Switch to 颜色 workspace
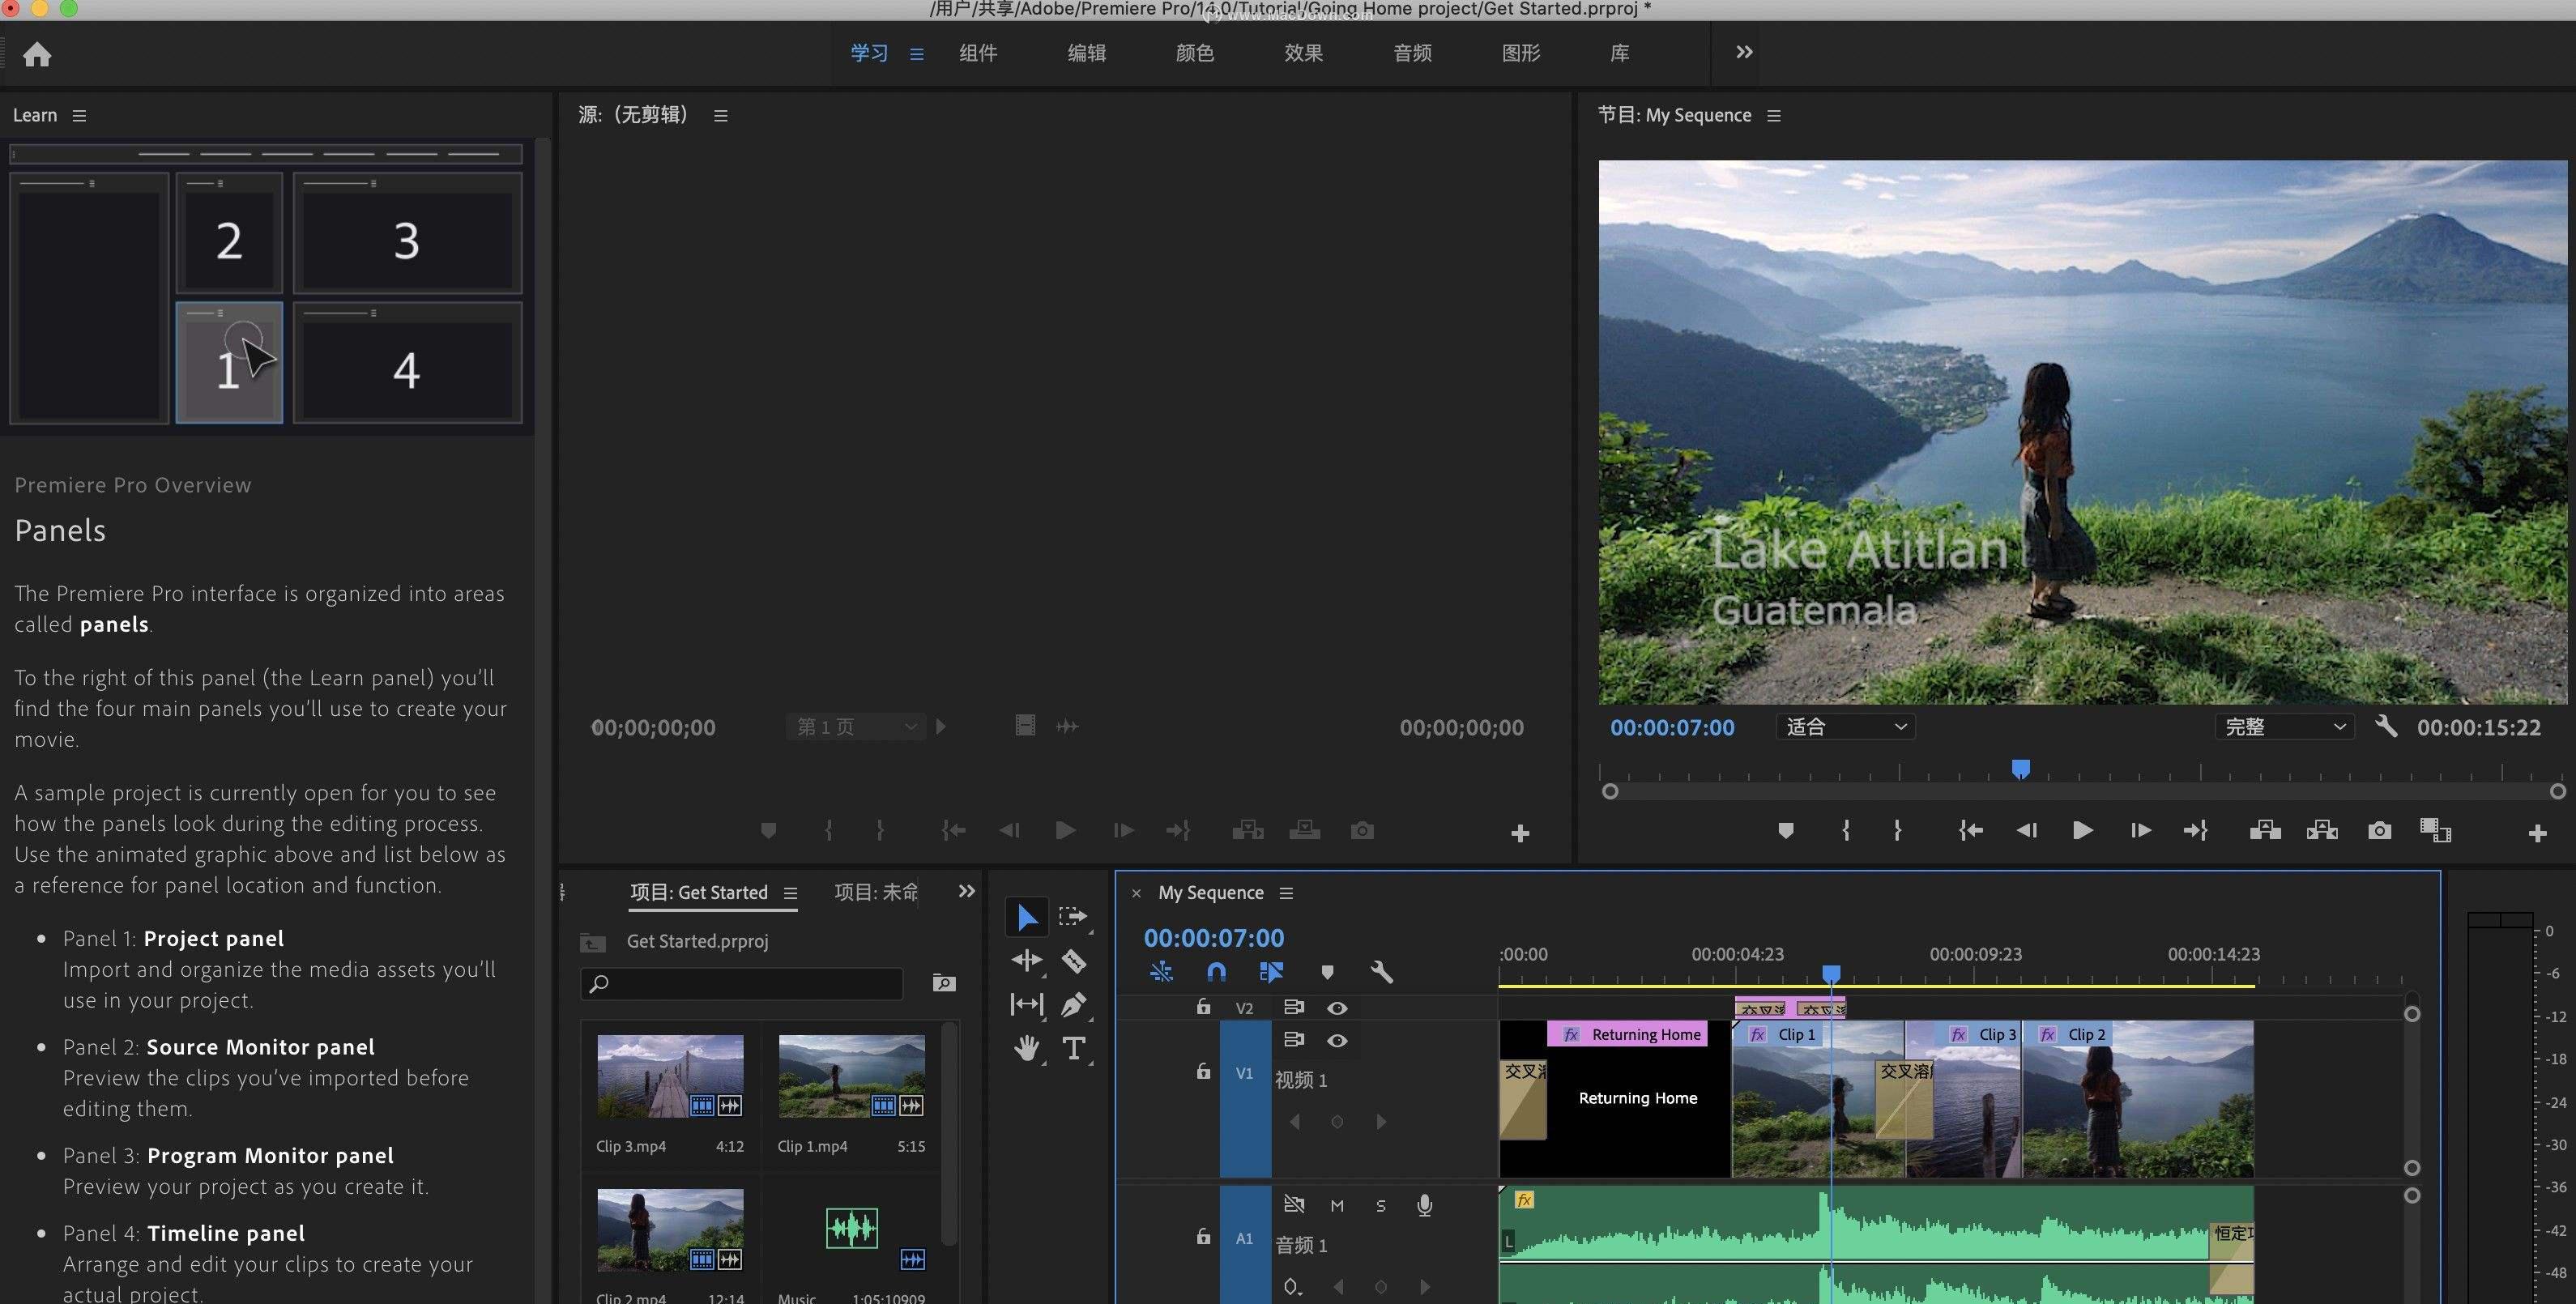The image size is (2576, 1304). 1195,53
